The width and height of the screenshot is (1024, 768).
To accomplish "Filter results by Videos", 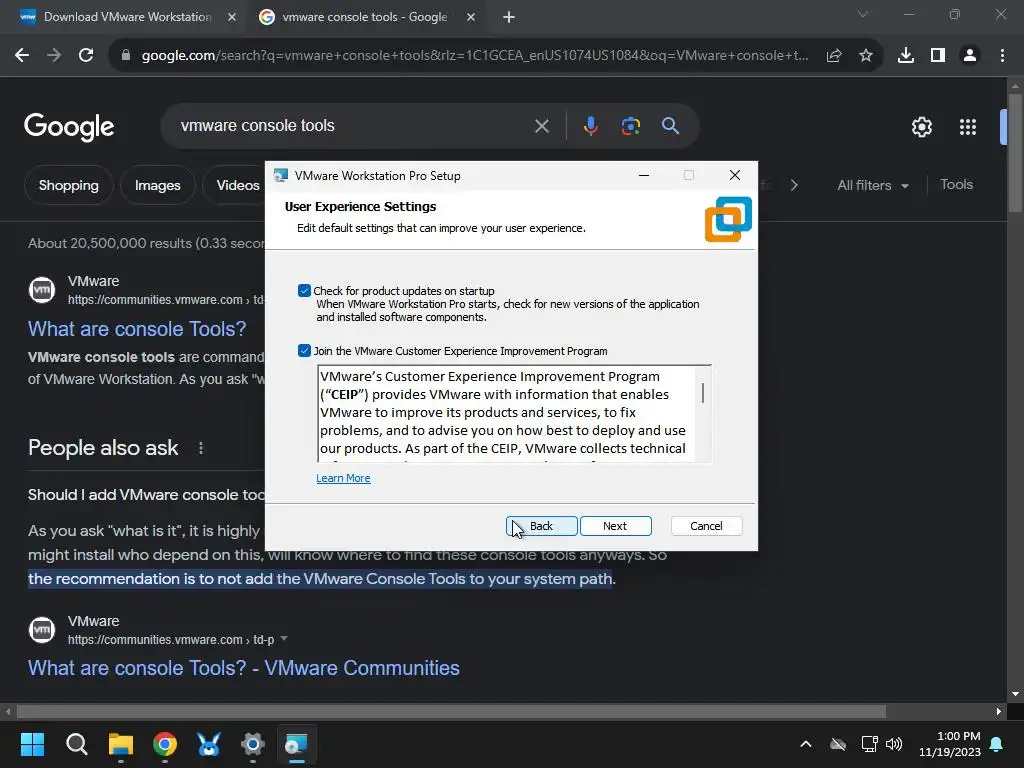I will [x=238, y=185].
